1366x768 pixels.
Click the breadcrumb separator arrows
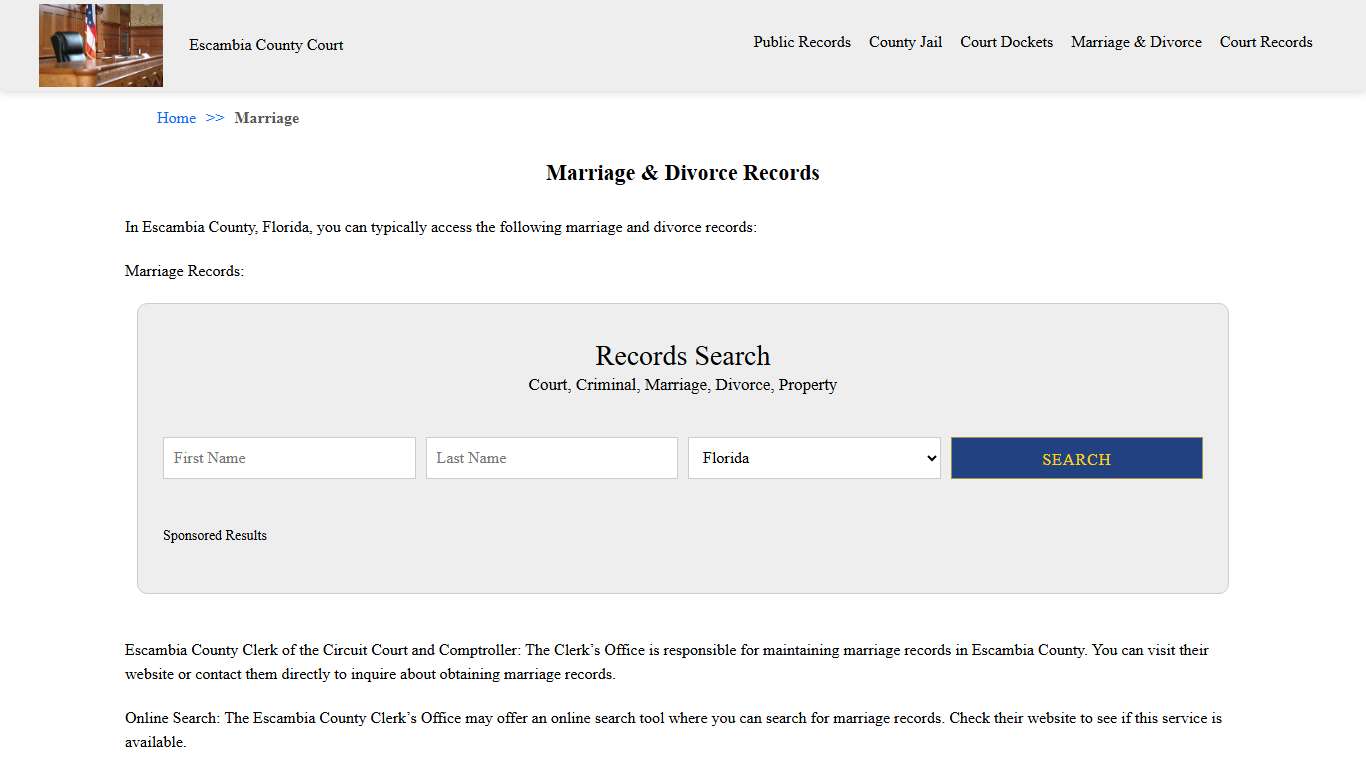click(213, 118)
